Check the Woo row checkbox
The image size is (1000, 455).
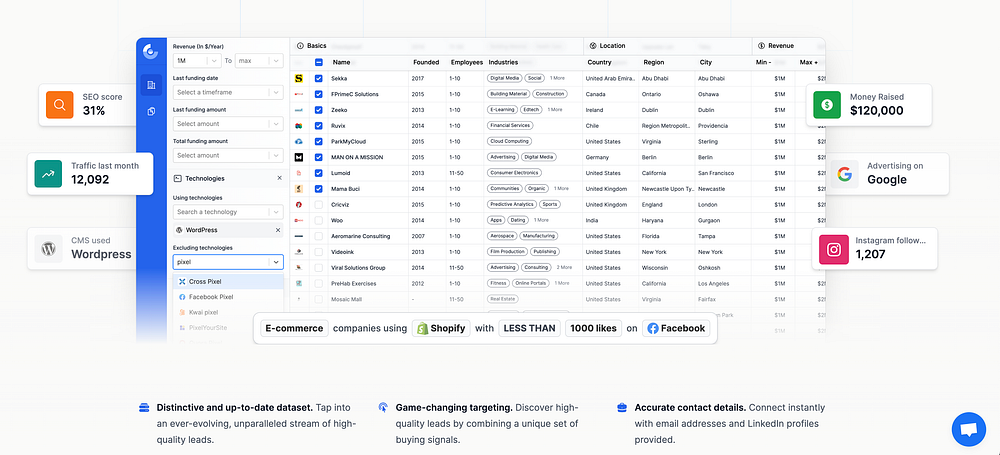point(319,220)
